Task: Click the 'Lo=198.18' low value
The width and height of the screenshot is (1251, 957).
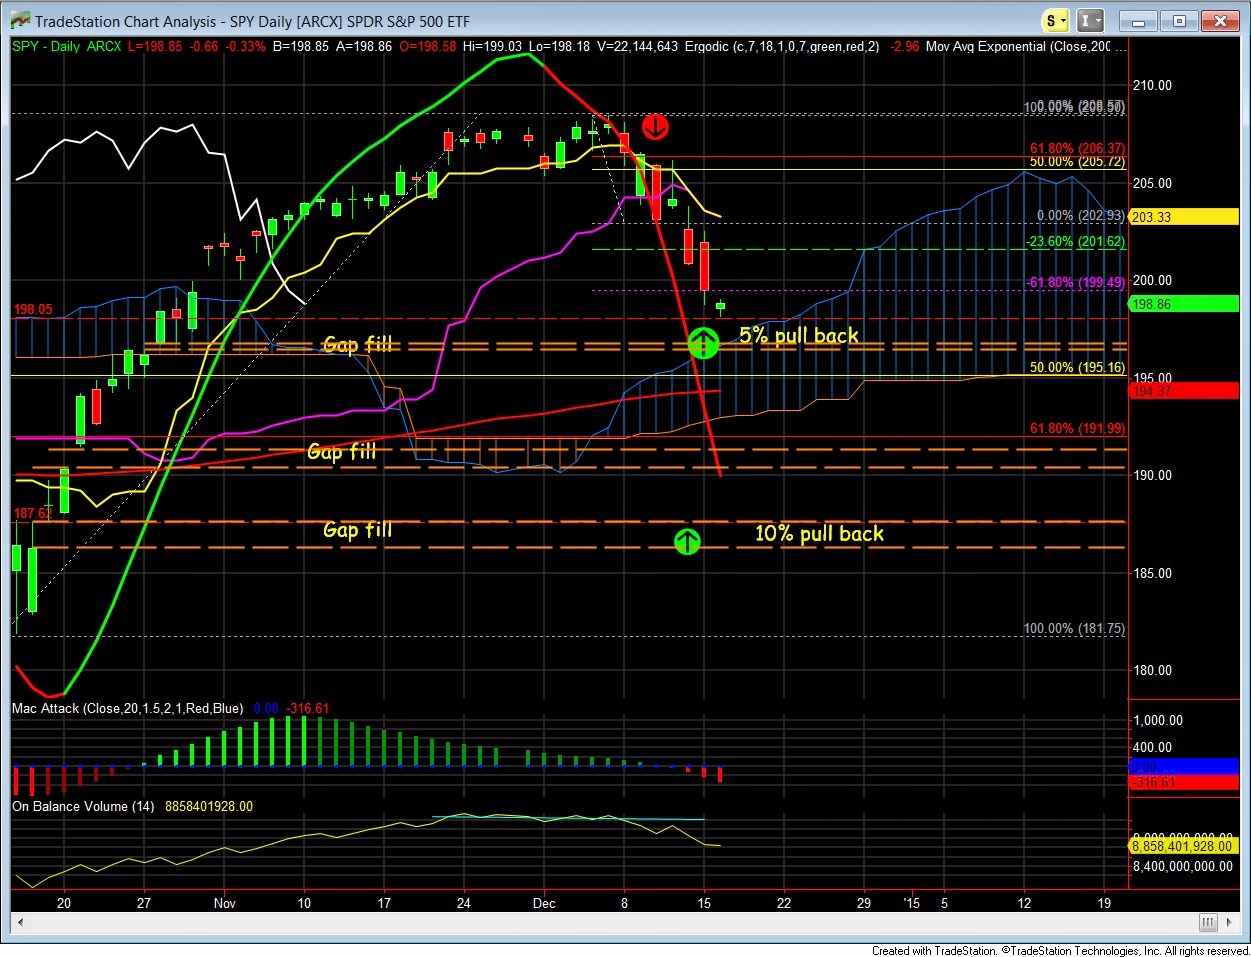Action: pyautogui.click(x=560, y=47)
